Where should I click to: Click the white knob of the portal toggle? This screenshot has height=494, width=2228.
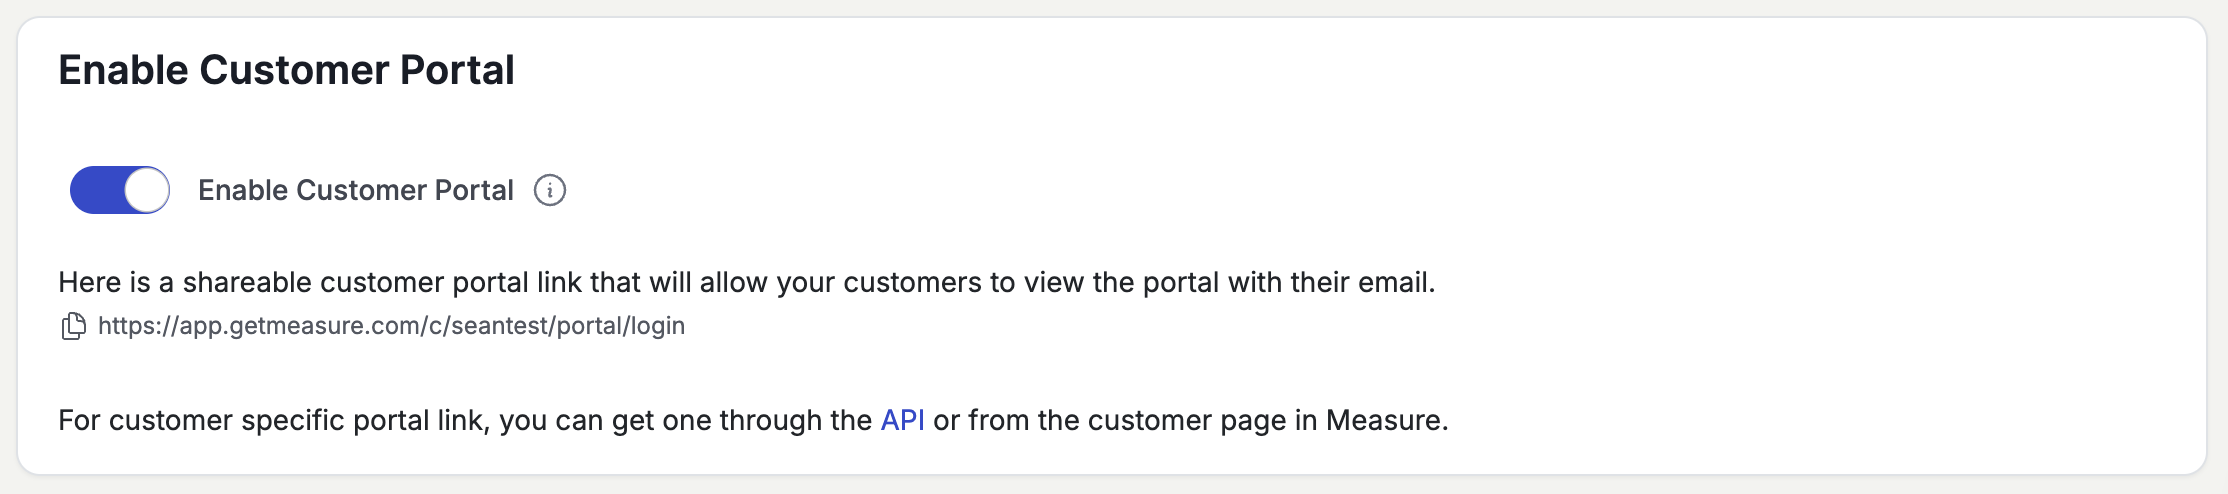146,190
